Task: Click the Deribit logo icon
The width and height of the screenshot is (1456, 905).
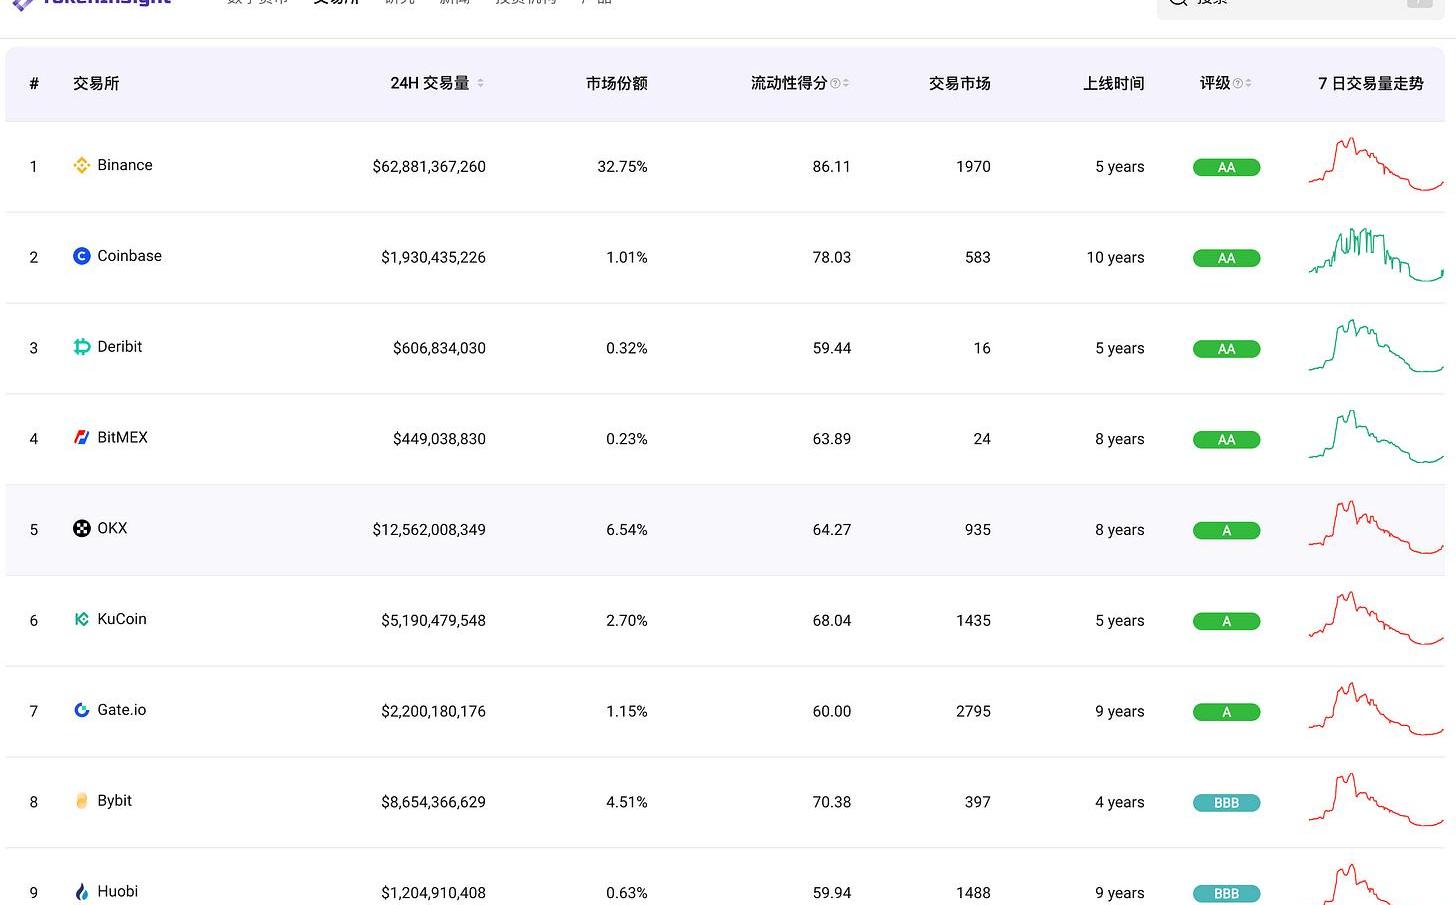Action: 82,347
